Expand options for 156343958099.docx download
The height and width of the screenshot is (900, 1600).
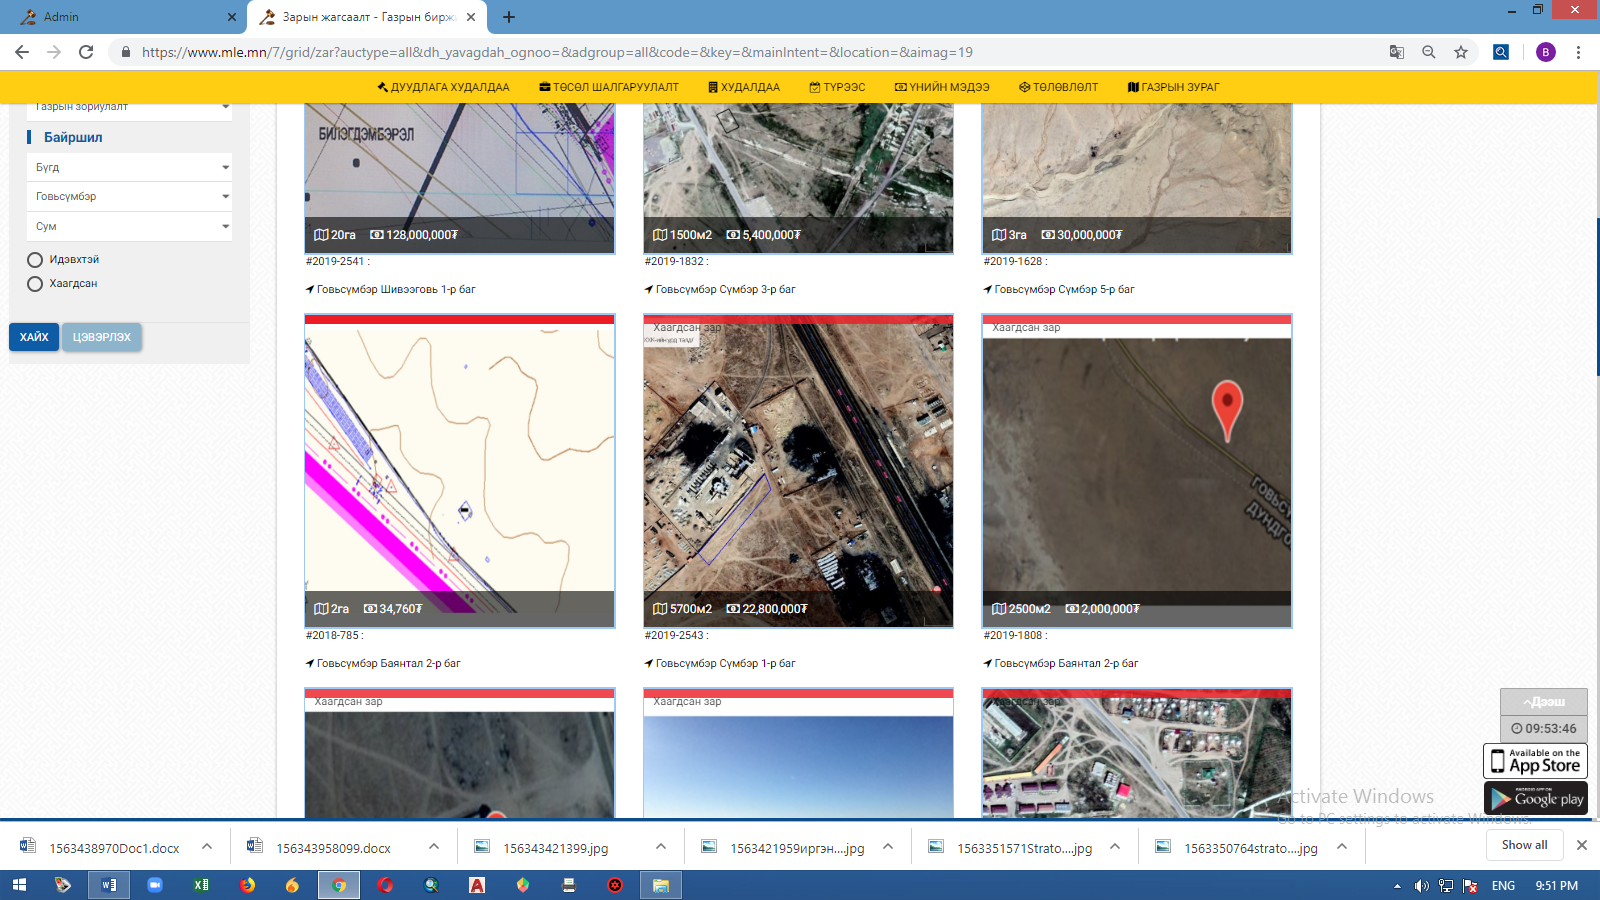[x=434, y=847]
